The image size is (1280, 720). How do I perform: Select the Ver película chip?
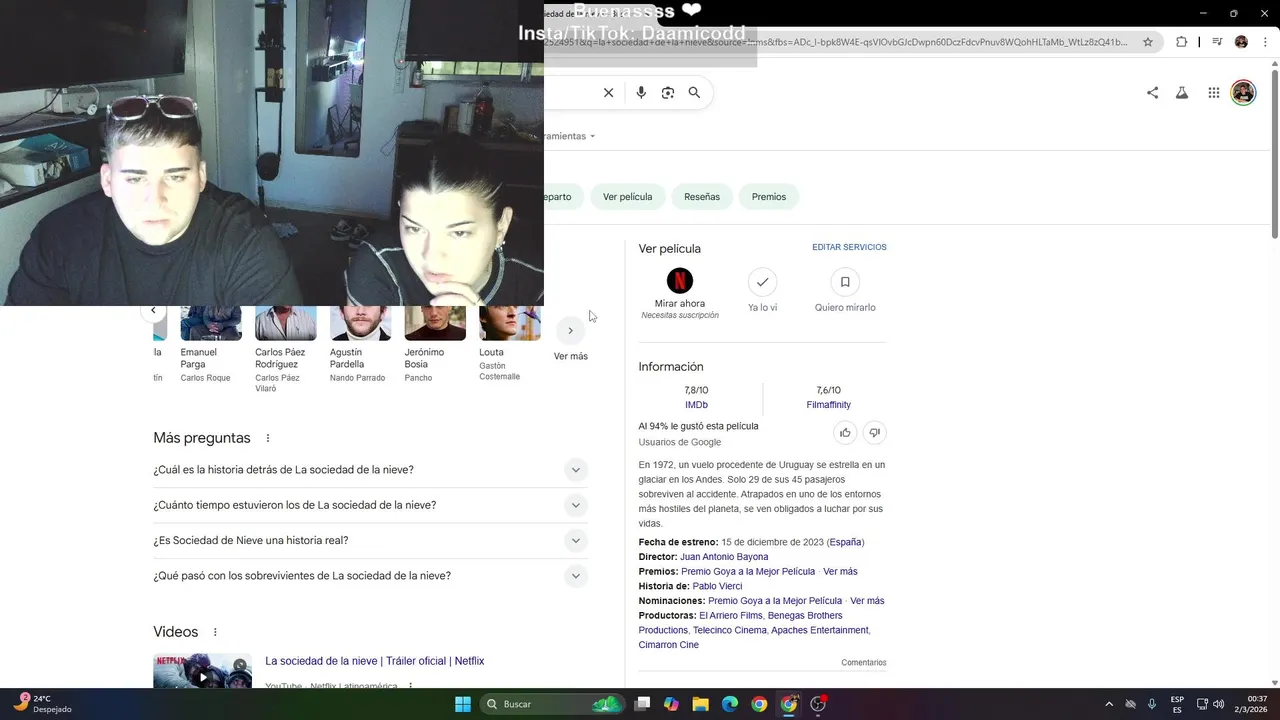point(627,197)
